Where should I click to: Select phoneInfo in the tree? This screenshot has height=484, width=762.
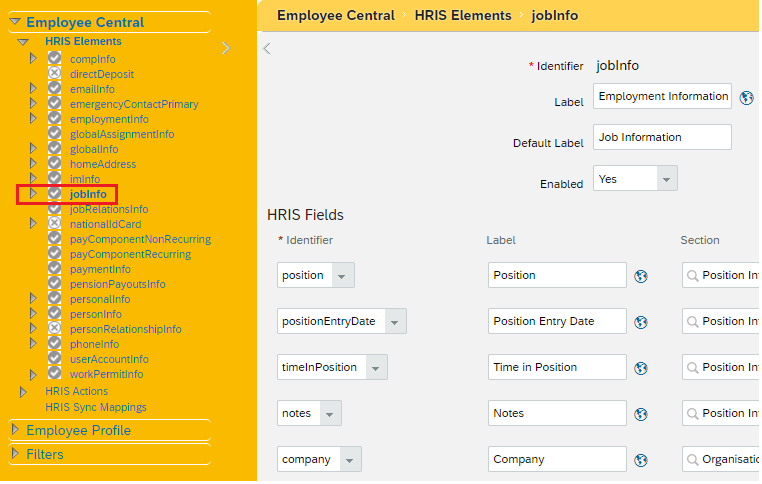tap(94, 344)
